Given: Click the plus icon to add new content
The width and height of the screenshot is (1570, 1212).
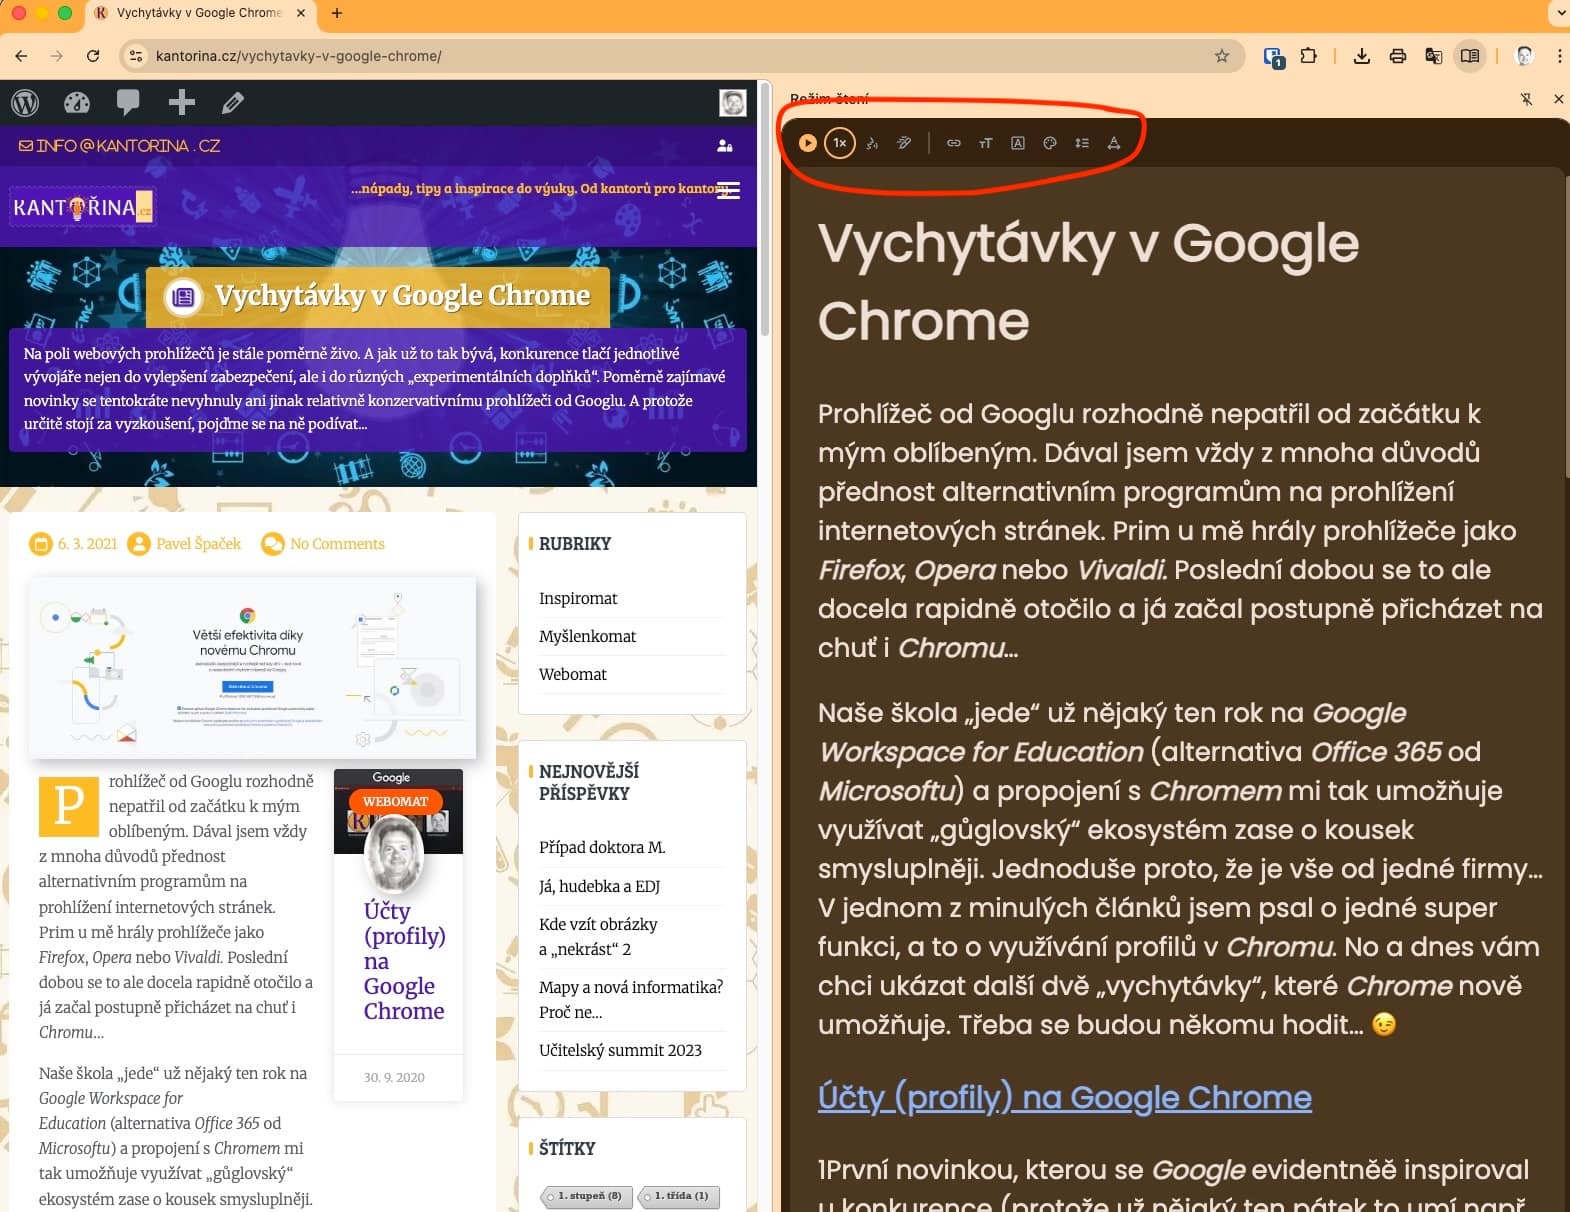Looking at the screenshot, I should pyautogui.click(x=181, y=102).
